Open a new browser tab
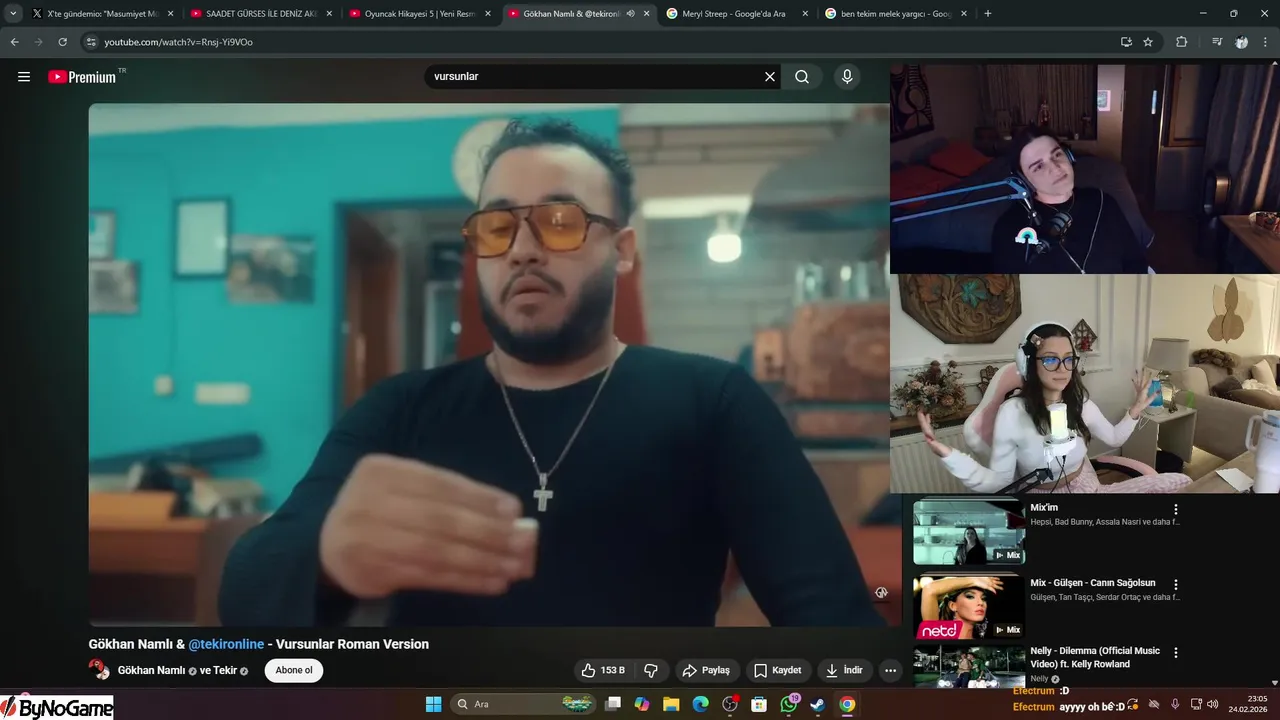The image size is (1280, 720). pyautogui.click(x=988, y=14)
